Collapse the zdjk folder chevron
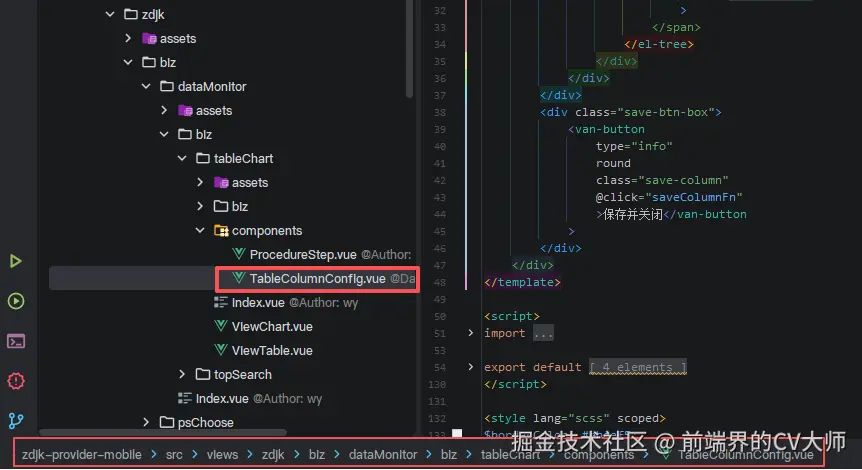 pos(110,14)
